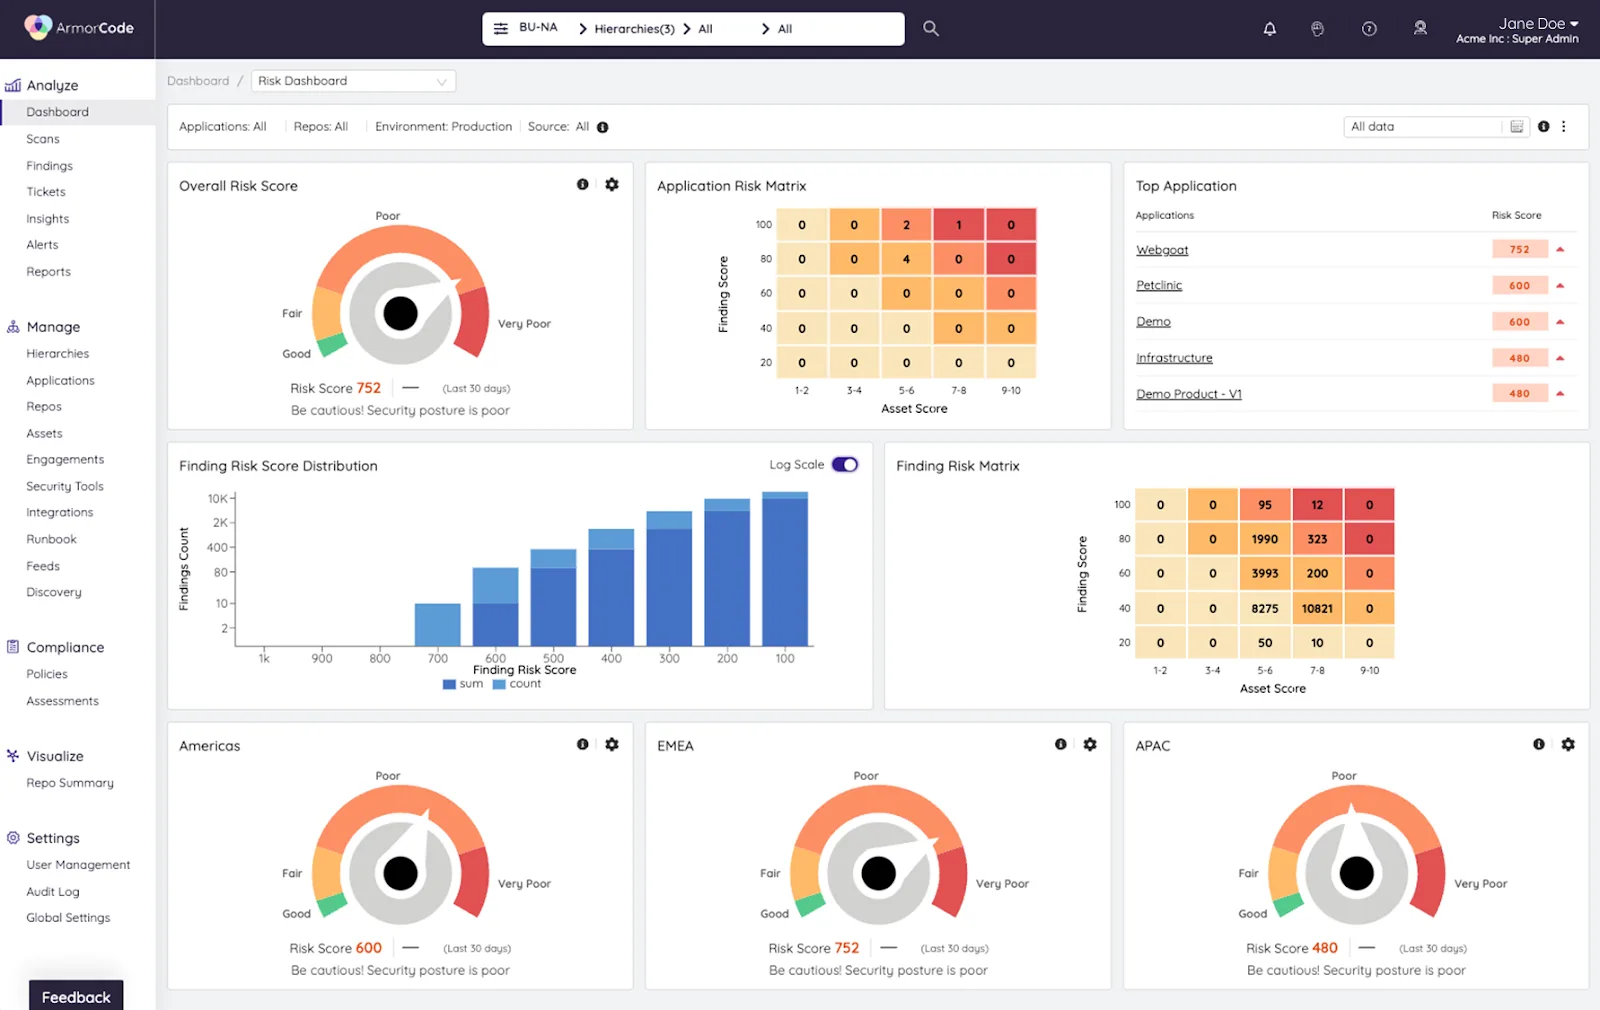This screenshot has height=1010, width=1600.
Task: Show EMEA widget info icon
Action: (x=1061, y=745)
